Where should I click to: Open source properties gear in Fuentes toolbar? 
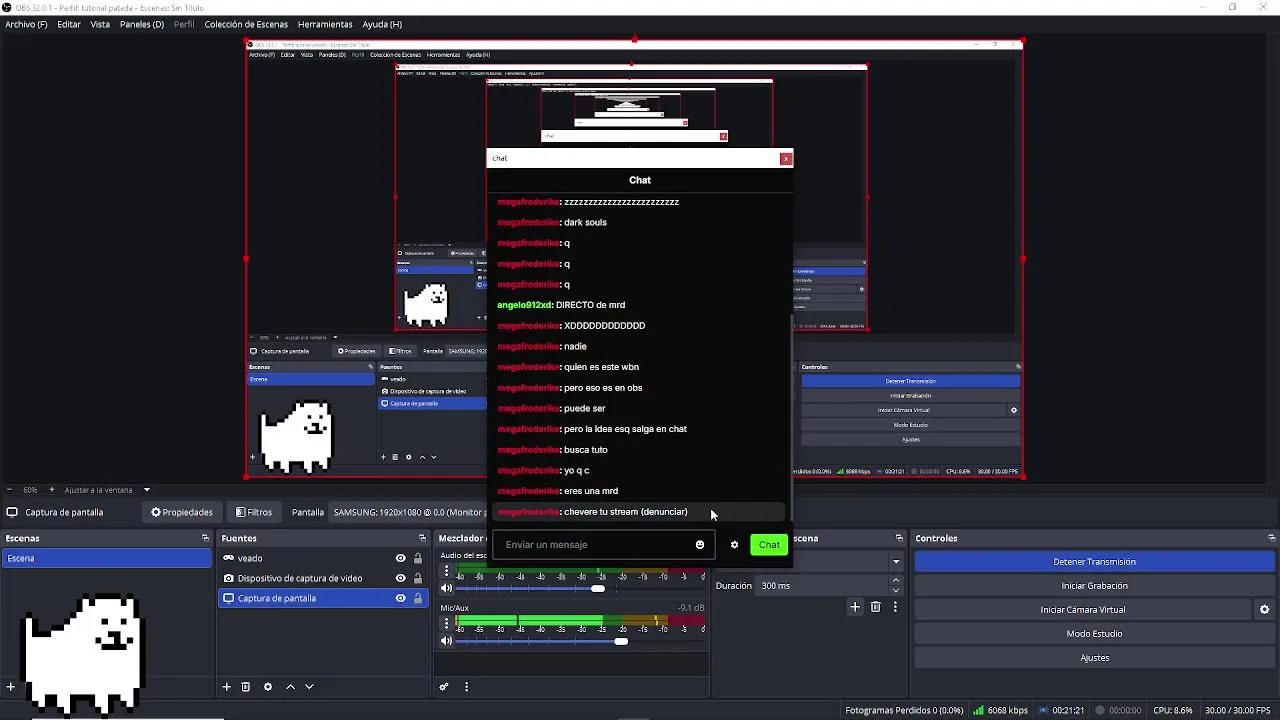(268, 687)
